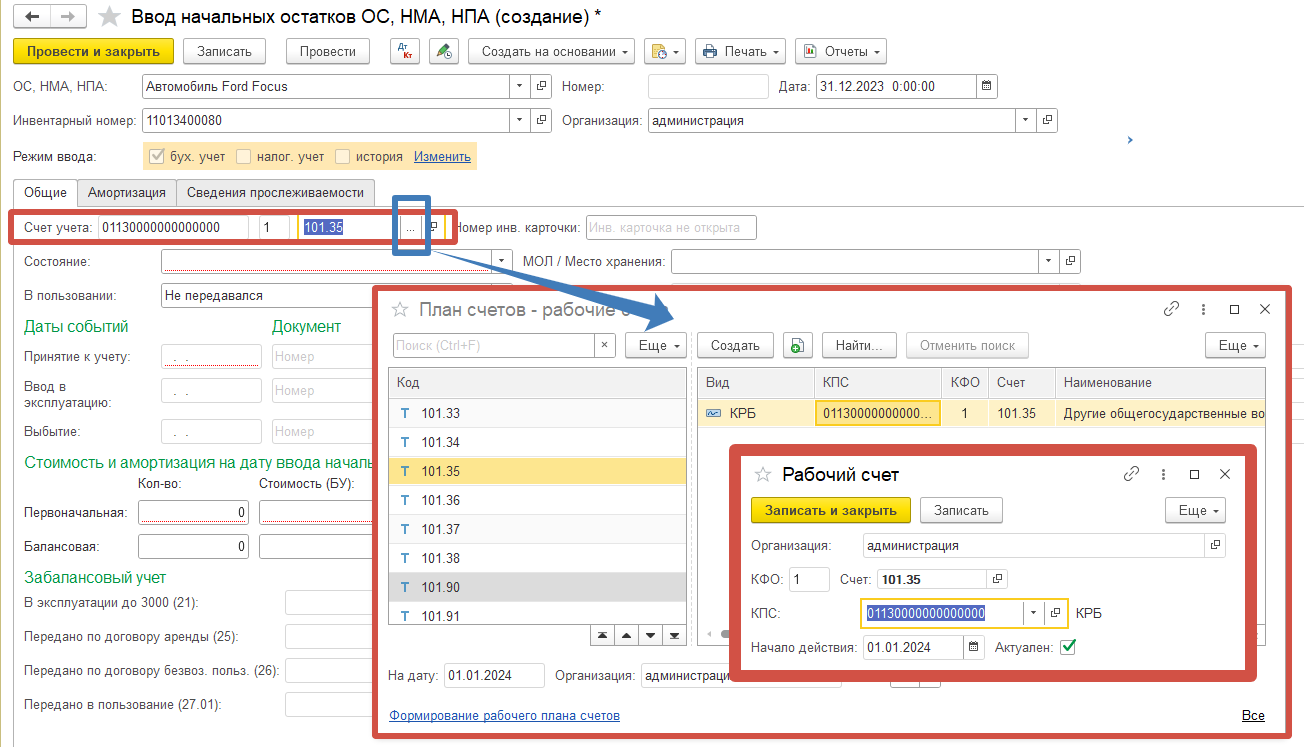Expand the МОЛ / Место хранения dropdown
1304x747 pixels.
pos(1048,262)
